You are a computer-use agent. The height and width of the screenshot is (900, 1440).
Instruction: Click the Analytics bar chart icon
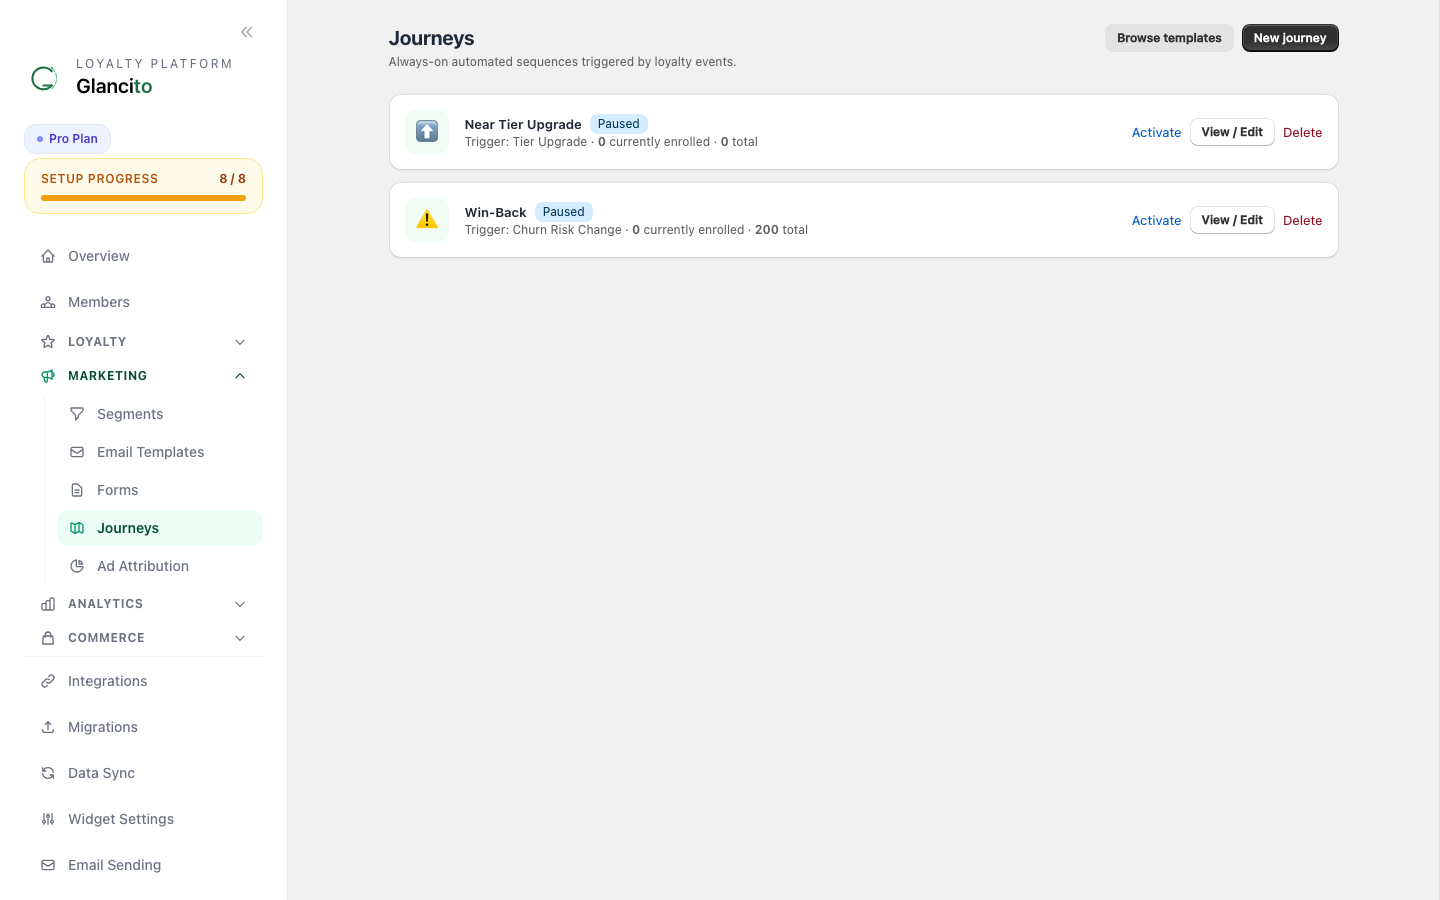point(48,604)
